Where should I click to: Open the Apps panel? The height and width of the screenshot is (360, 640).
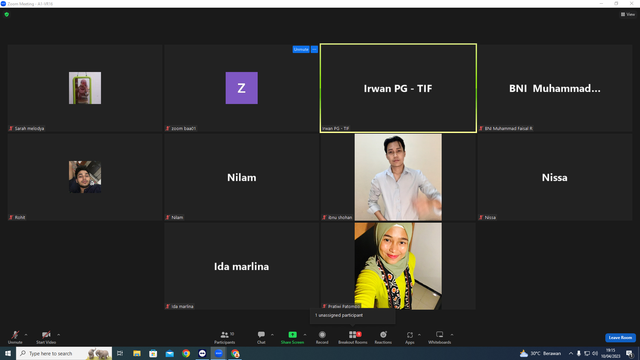coord(410,337)
